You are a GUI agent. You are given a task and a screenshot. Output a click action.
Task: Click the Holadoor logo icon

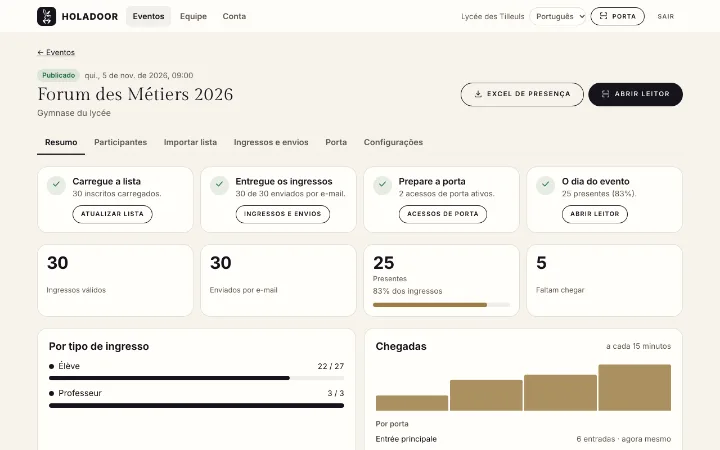tap(46, 17)
